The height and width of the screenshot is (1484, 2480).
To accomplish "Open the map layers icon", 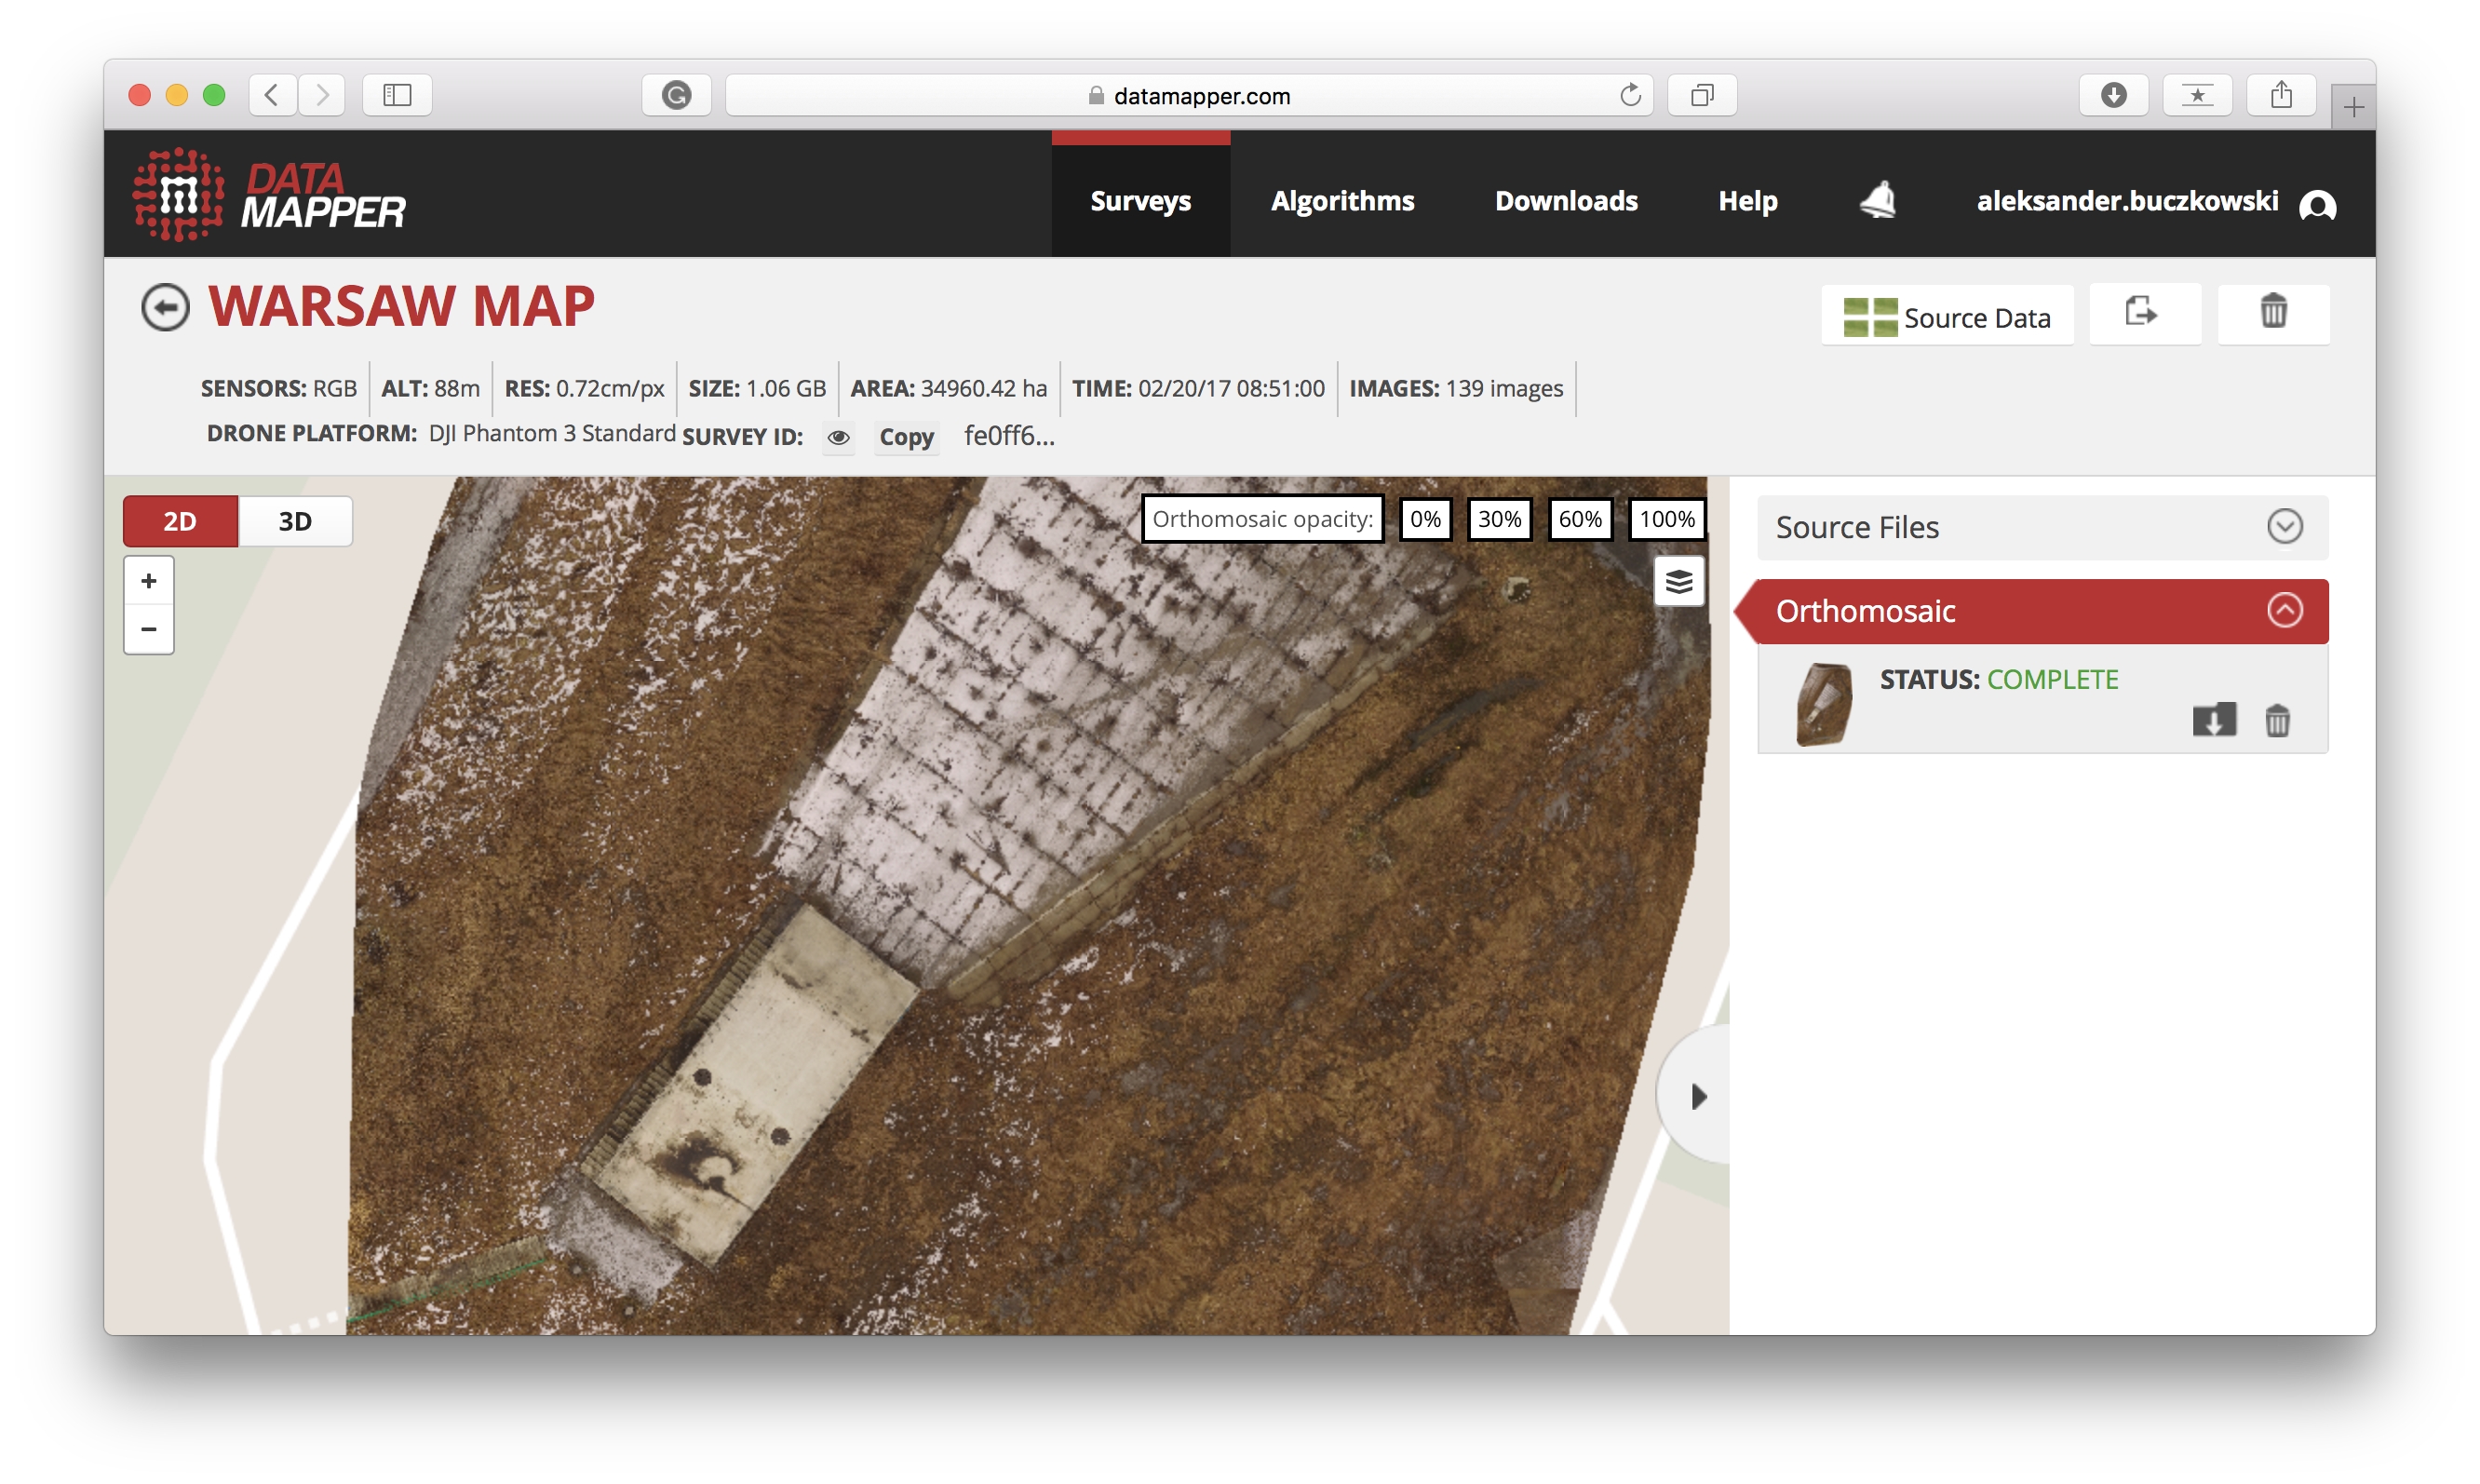I will coord(1679,581).
